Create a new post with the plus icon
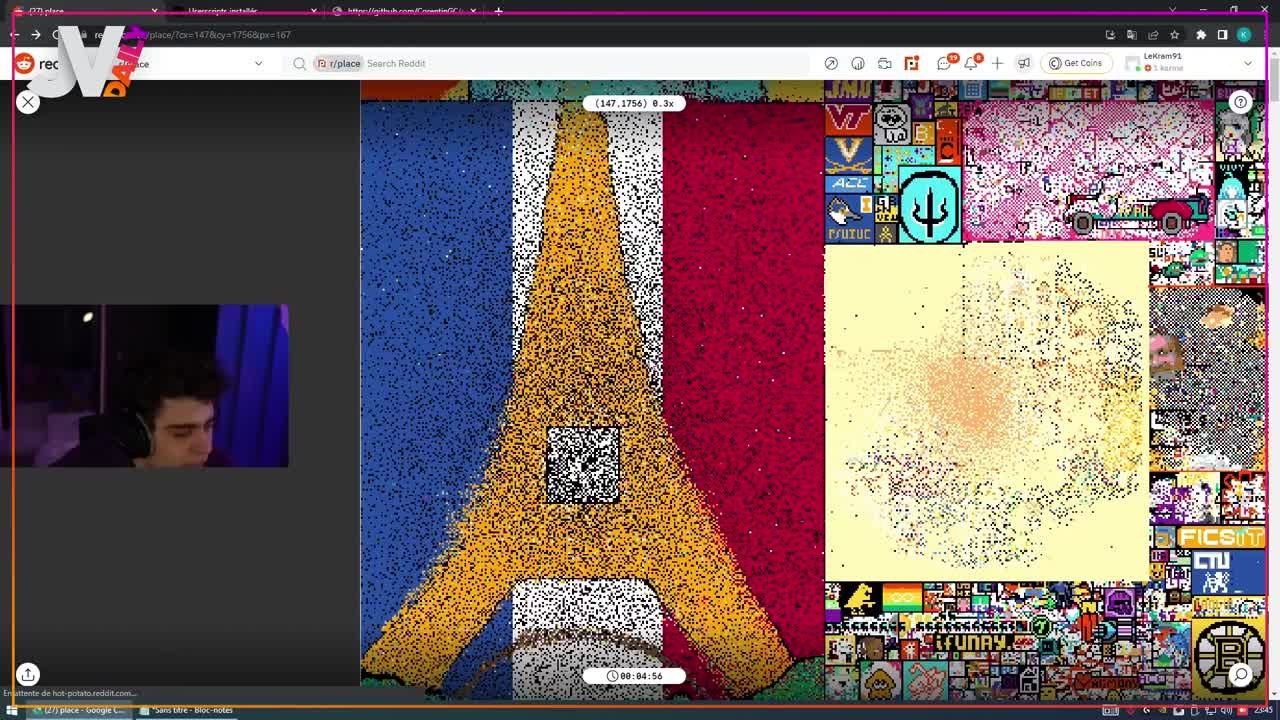Screen dimensions: 1280x720 [x=997, y=63]
